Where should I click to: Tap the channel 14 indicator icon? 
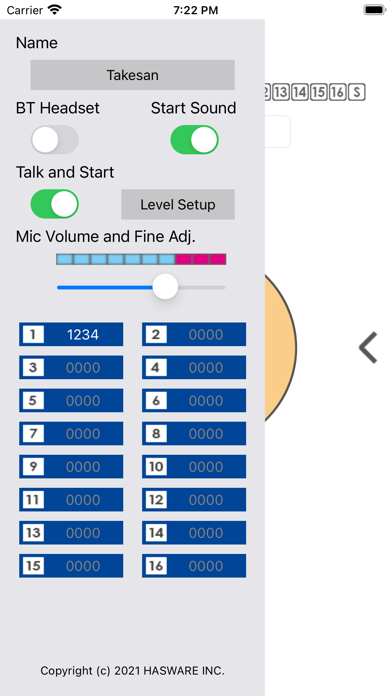point(300,92)
